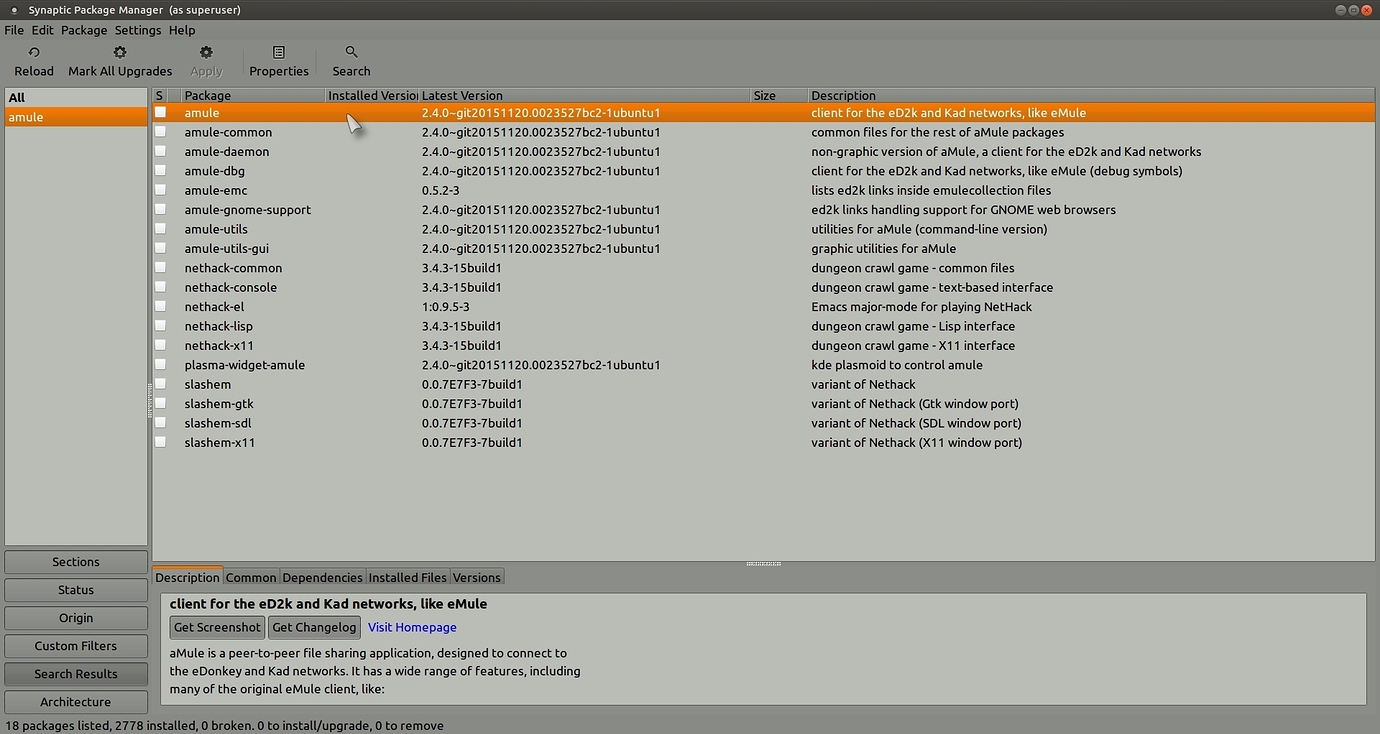Click the Get Screenshot button
The image size is (1380, 734).
coord(217,627)
